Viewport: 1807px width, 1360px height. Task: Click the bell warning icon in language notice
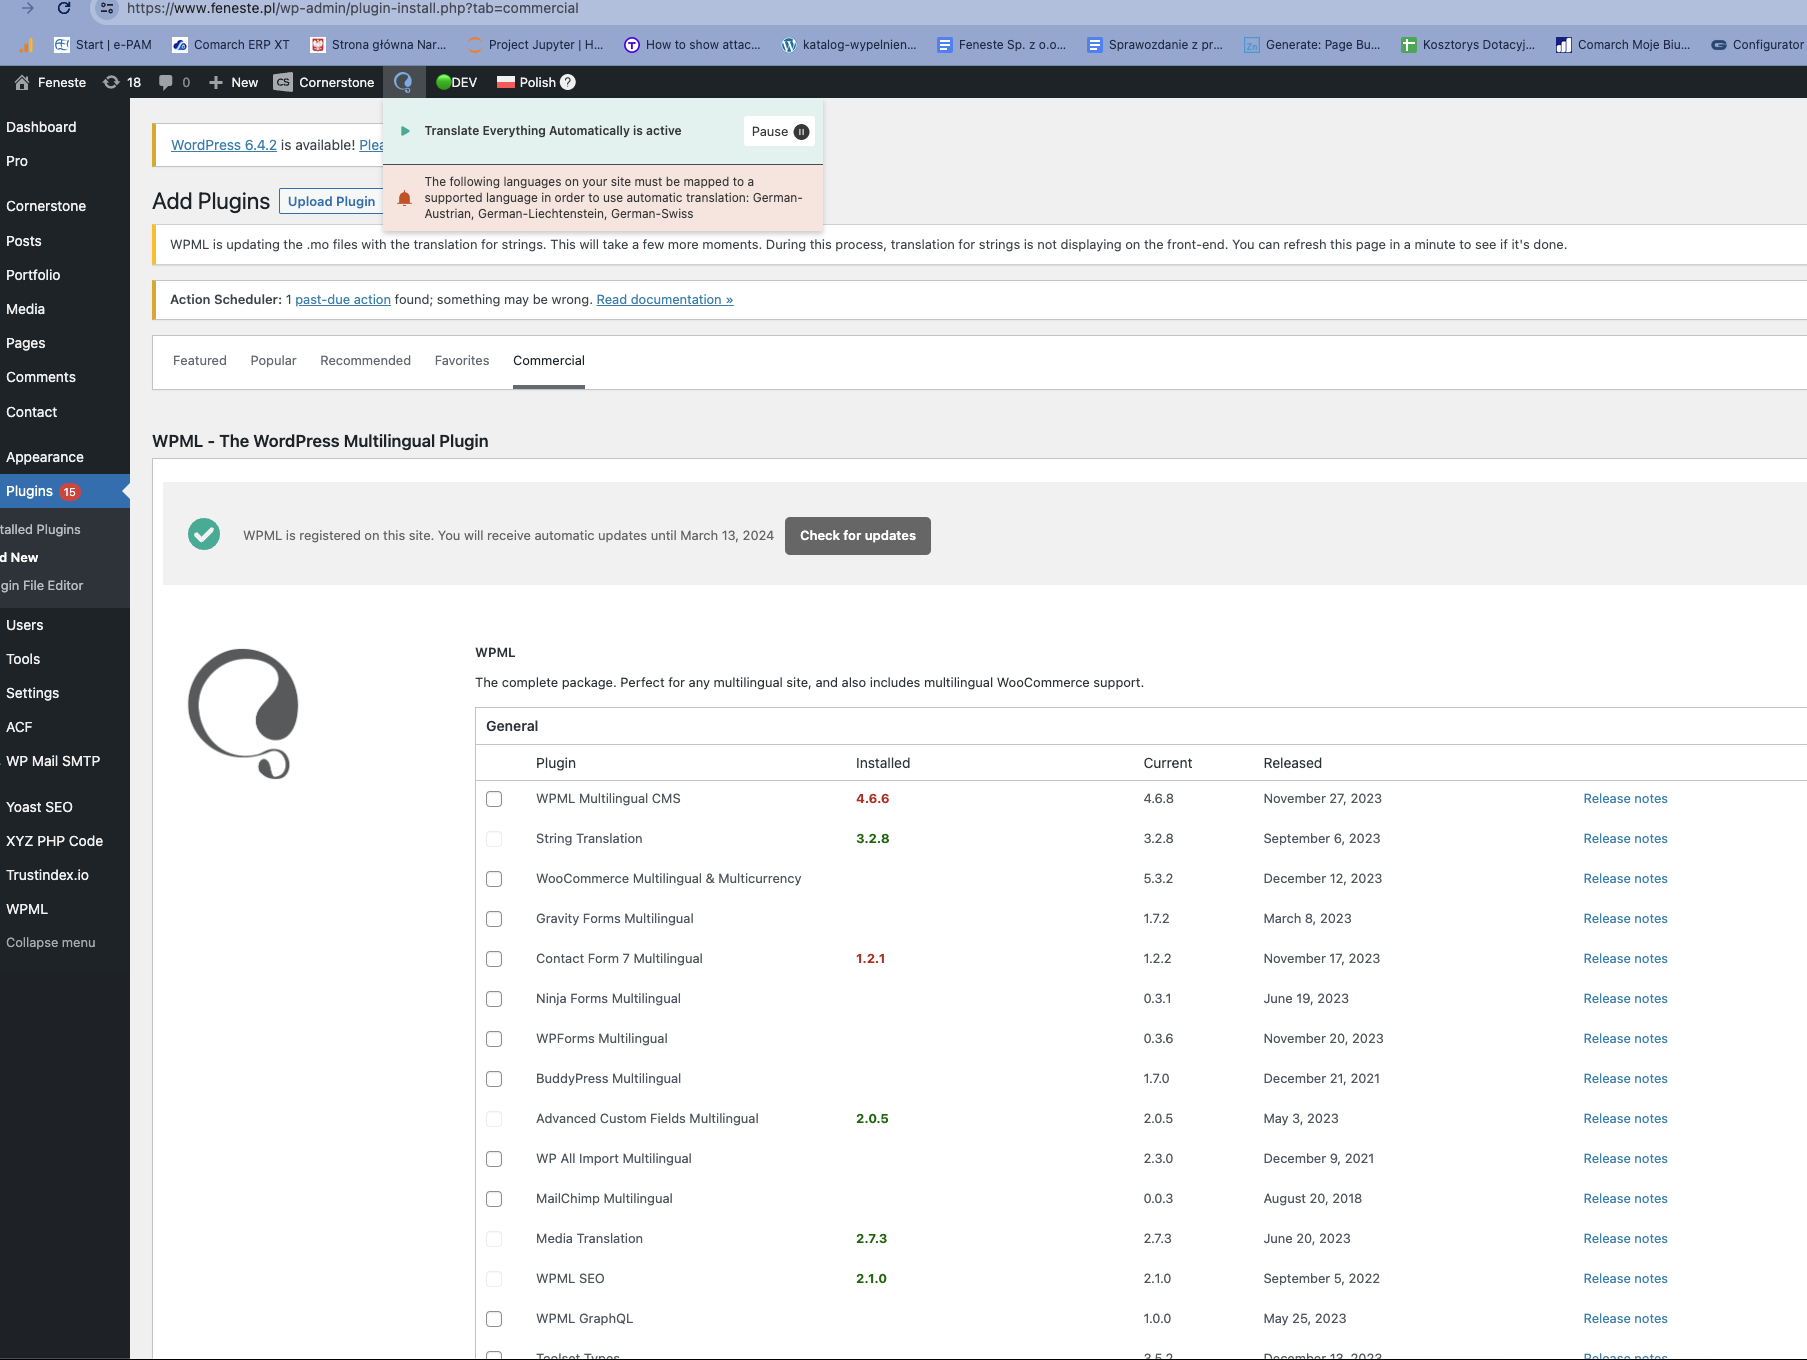(x=404, y=198)
